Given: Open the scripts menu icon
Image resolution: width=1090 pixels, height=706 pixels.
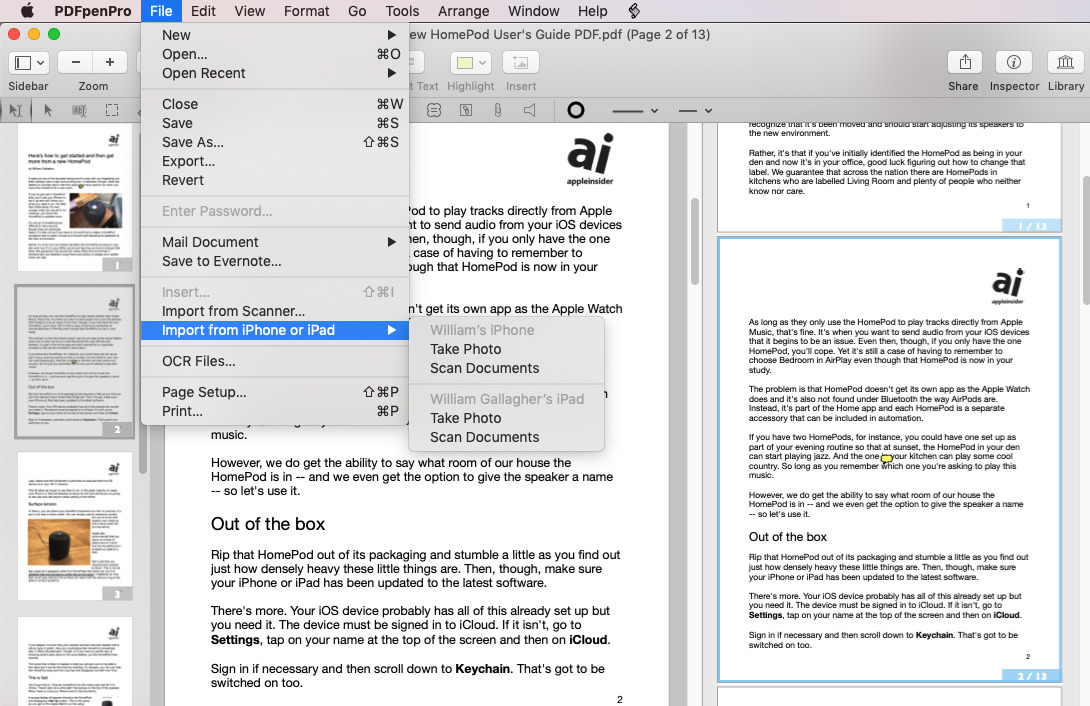Looking at the screenshot, I should coord(633,11).
